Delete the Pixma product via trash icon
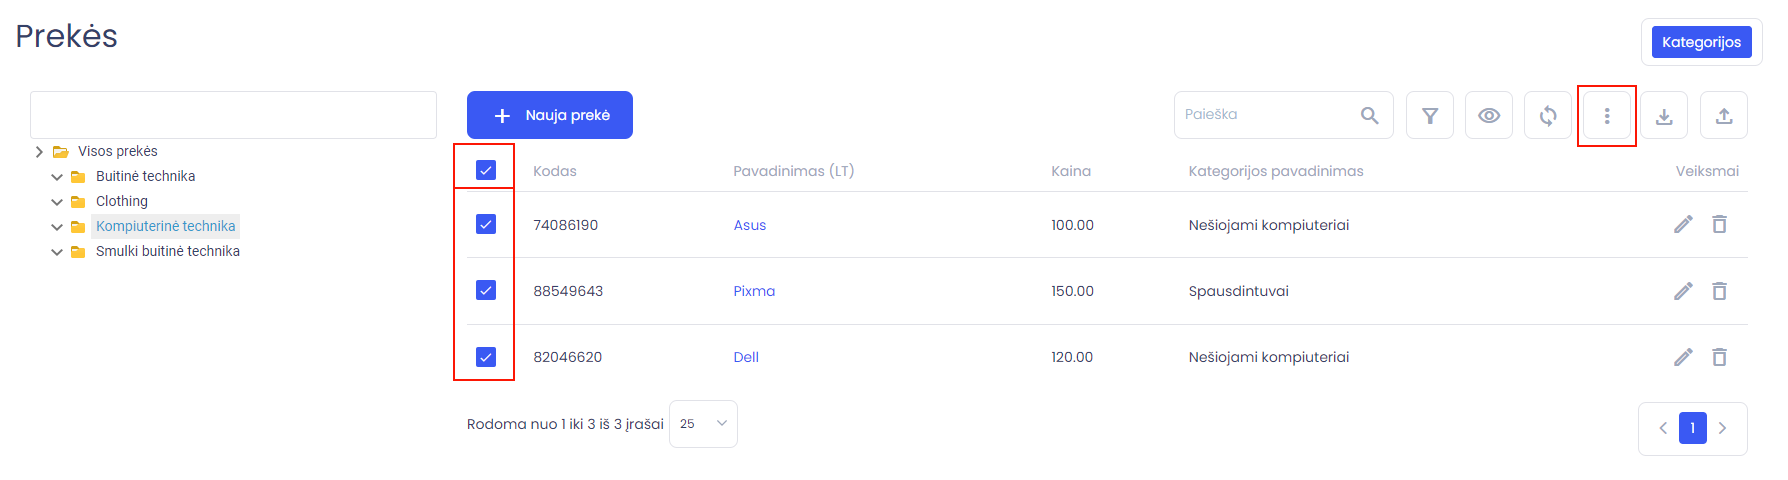 pos(1719,291)
